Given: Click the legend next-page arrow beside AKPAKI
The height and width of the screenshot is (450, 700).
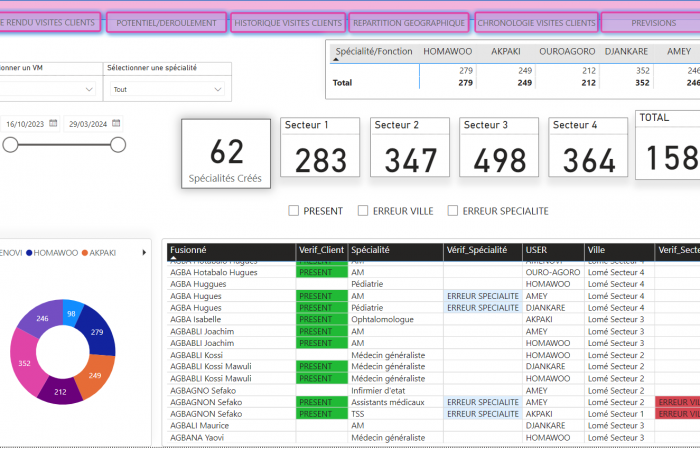Looking at the screenshot, I should [144, 253].
